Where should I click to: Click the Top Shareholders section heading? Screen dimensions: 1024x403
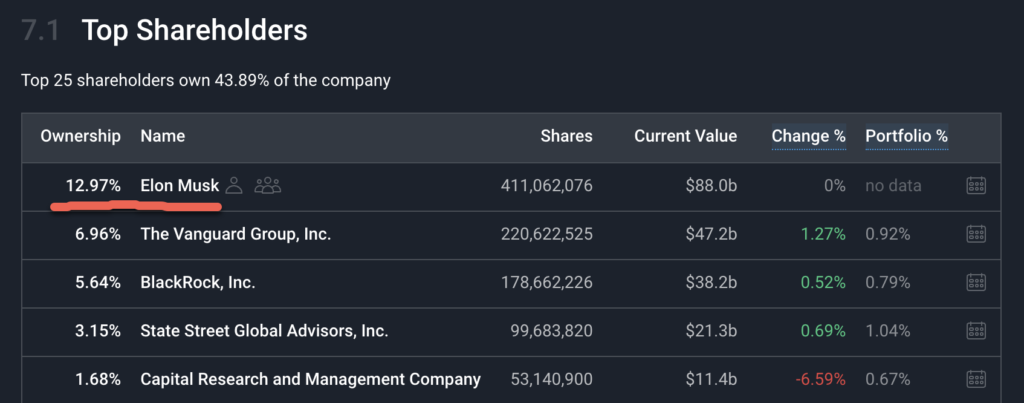tap(194, 31)
